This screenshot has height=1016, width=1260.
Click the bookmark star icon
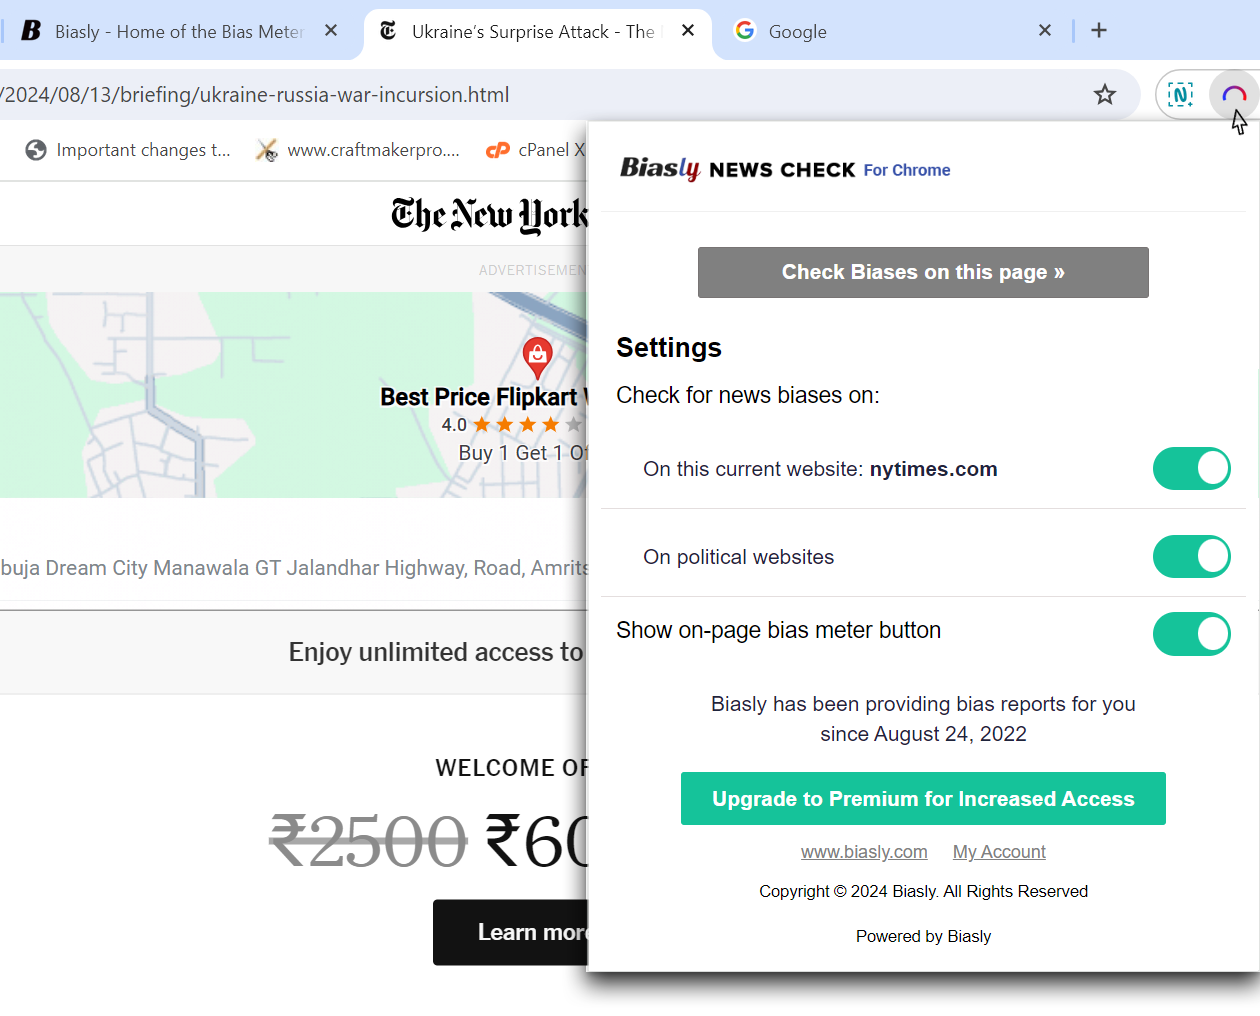1104,95
